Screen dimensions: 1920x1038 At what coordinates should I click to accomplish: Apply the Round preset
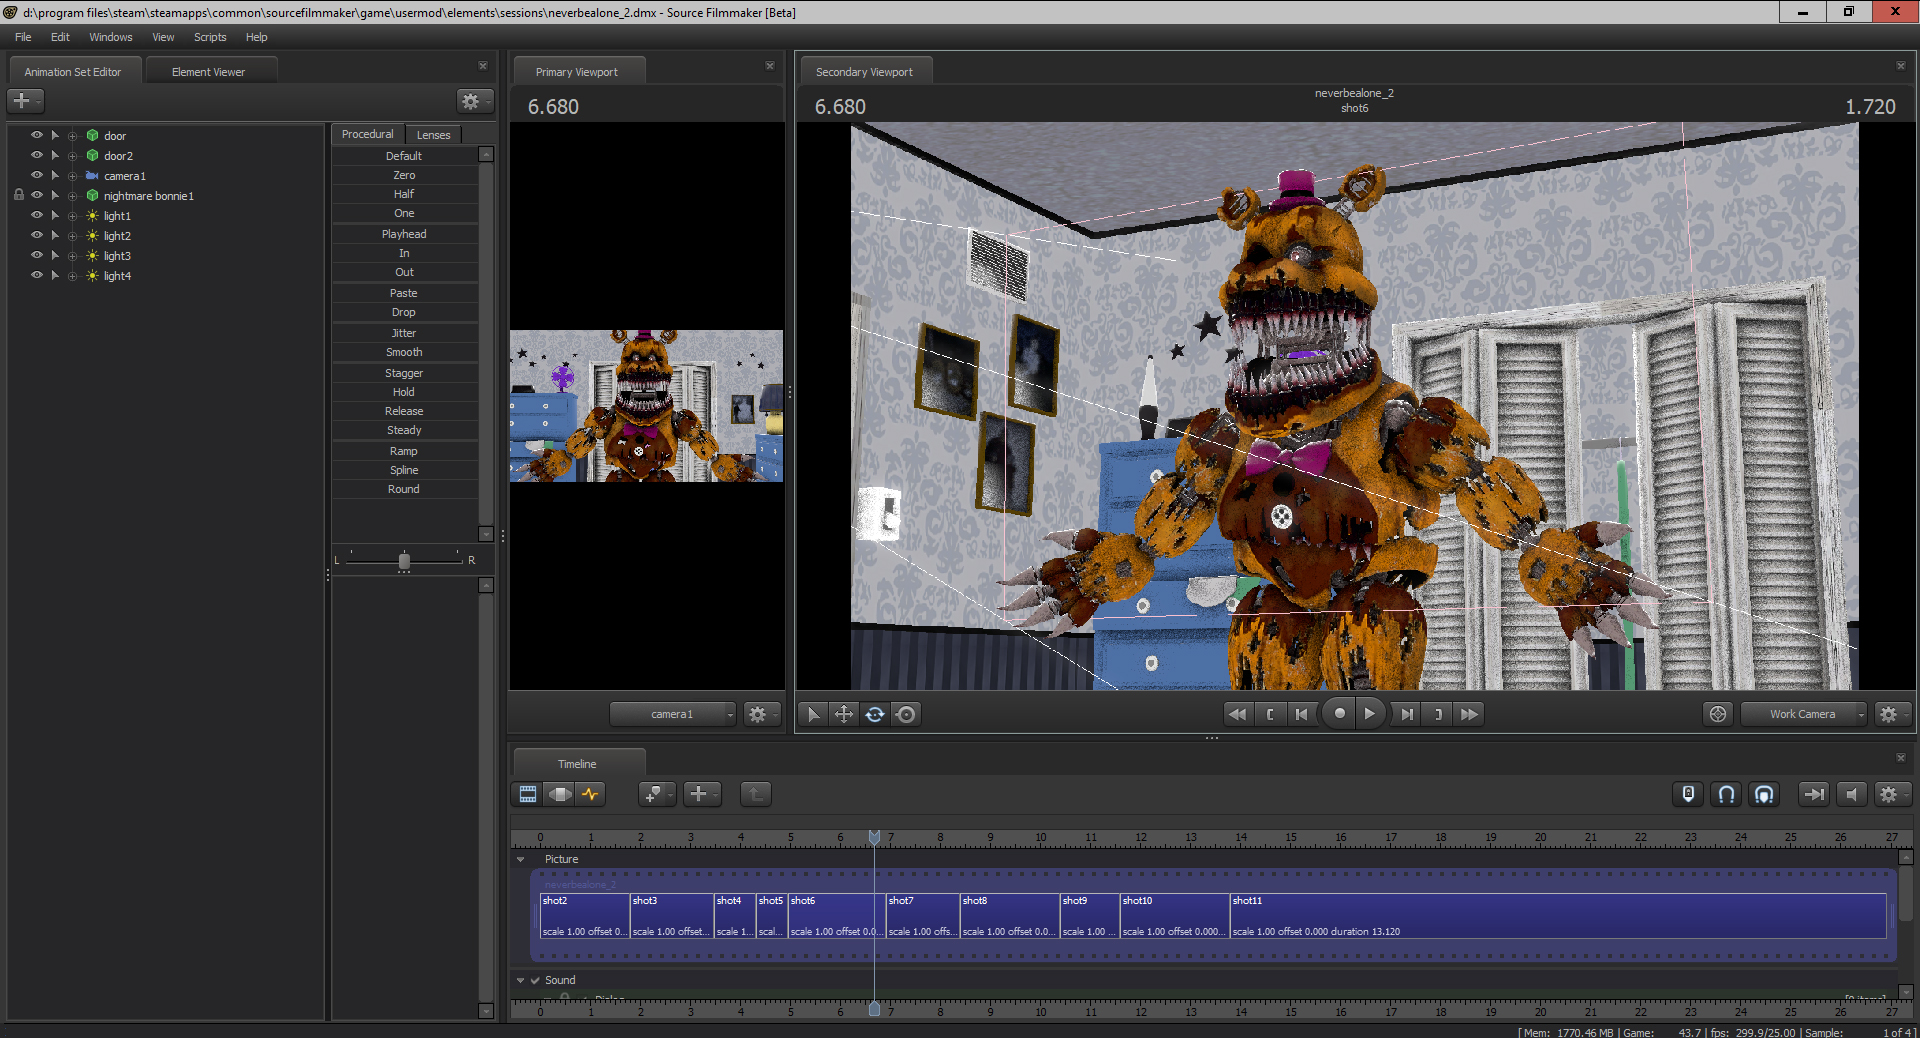(x=404, y=489)
